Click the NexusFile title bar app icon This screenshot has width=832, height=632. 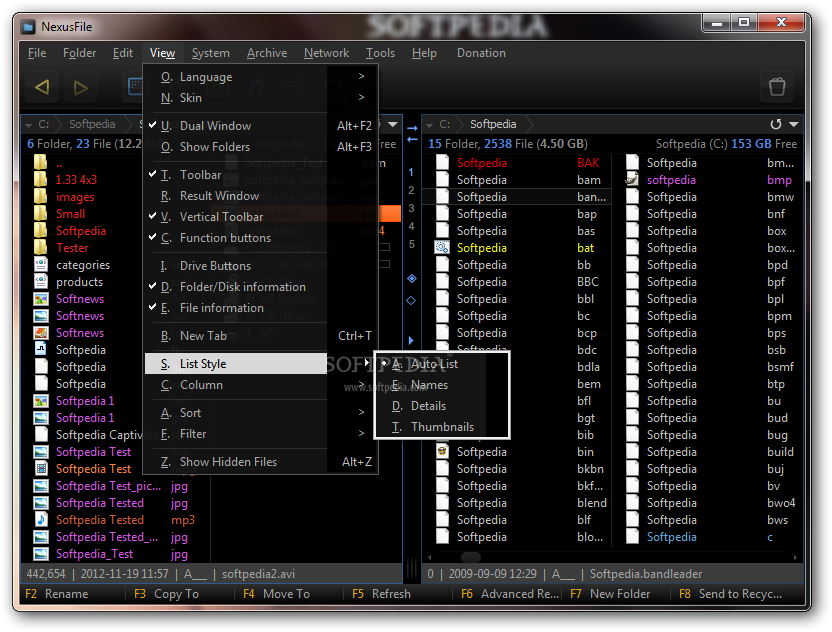[x=29, y=27]
